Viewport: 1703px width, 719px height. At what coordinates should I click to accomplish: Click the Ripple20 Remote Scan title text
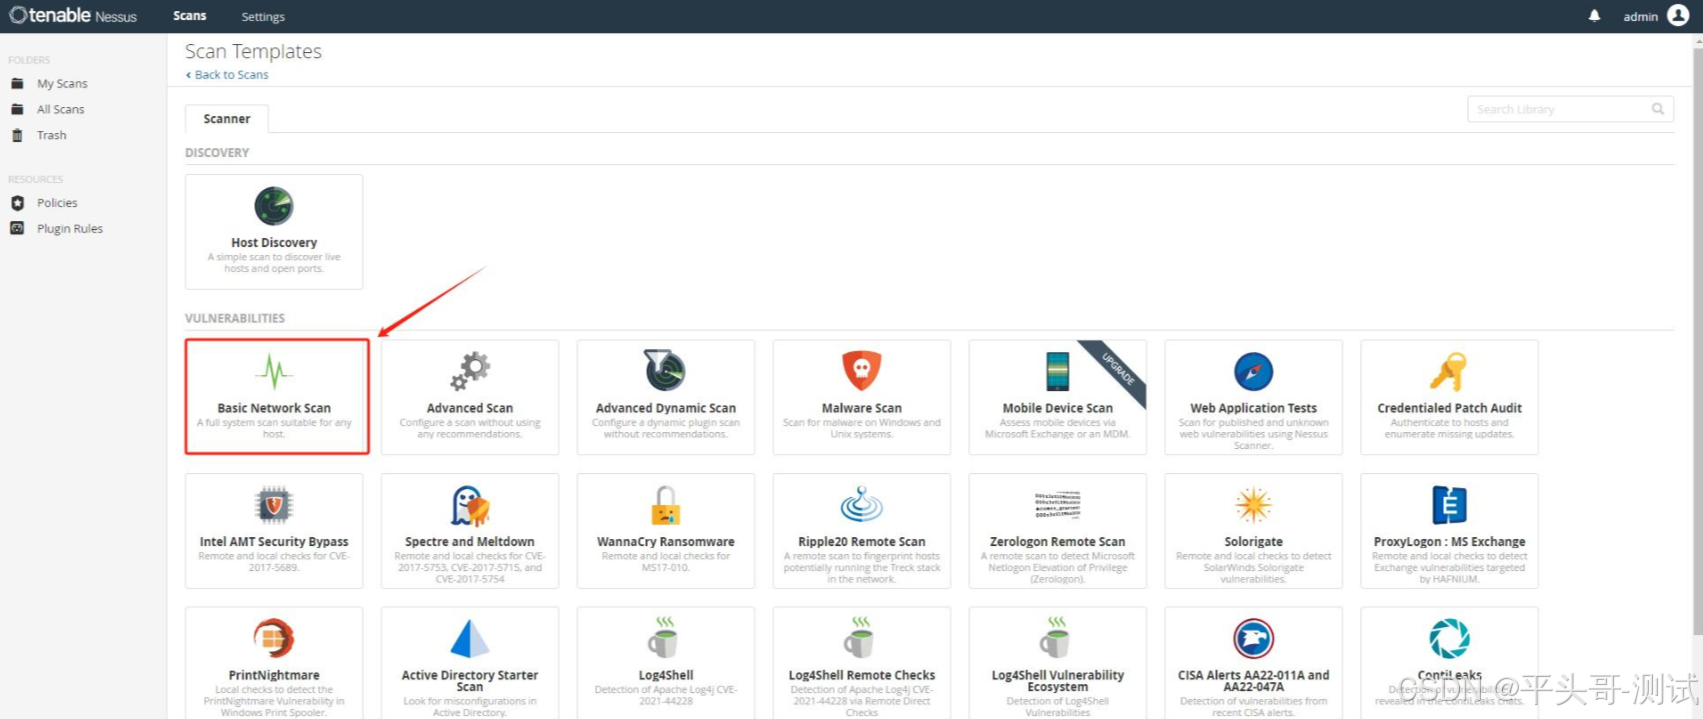tap(861, 542)
